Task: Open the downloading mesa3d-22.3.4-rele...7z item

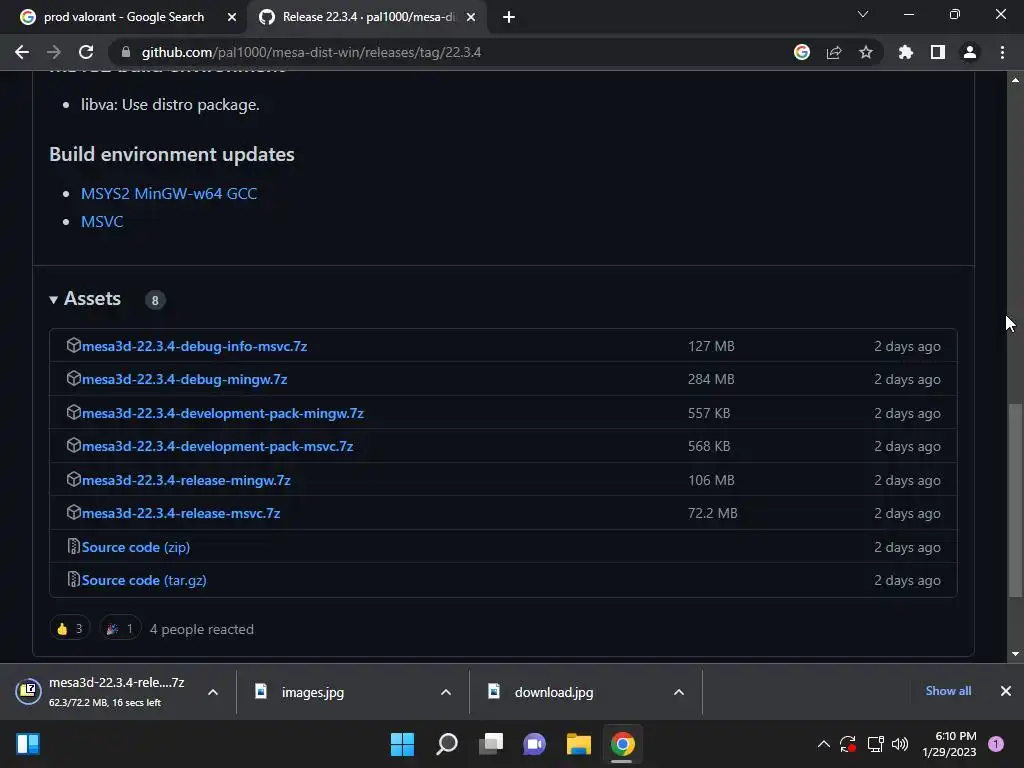Action: [x=104, y=692]
